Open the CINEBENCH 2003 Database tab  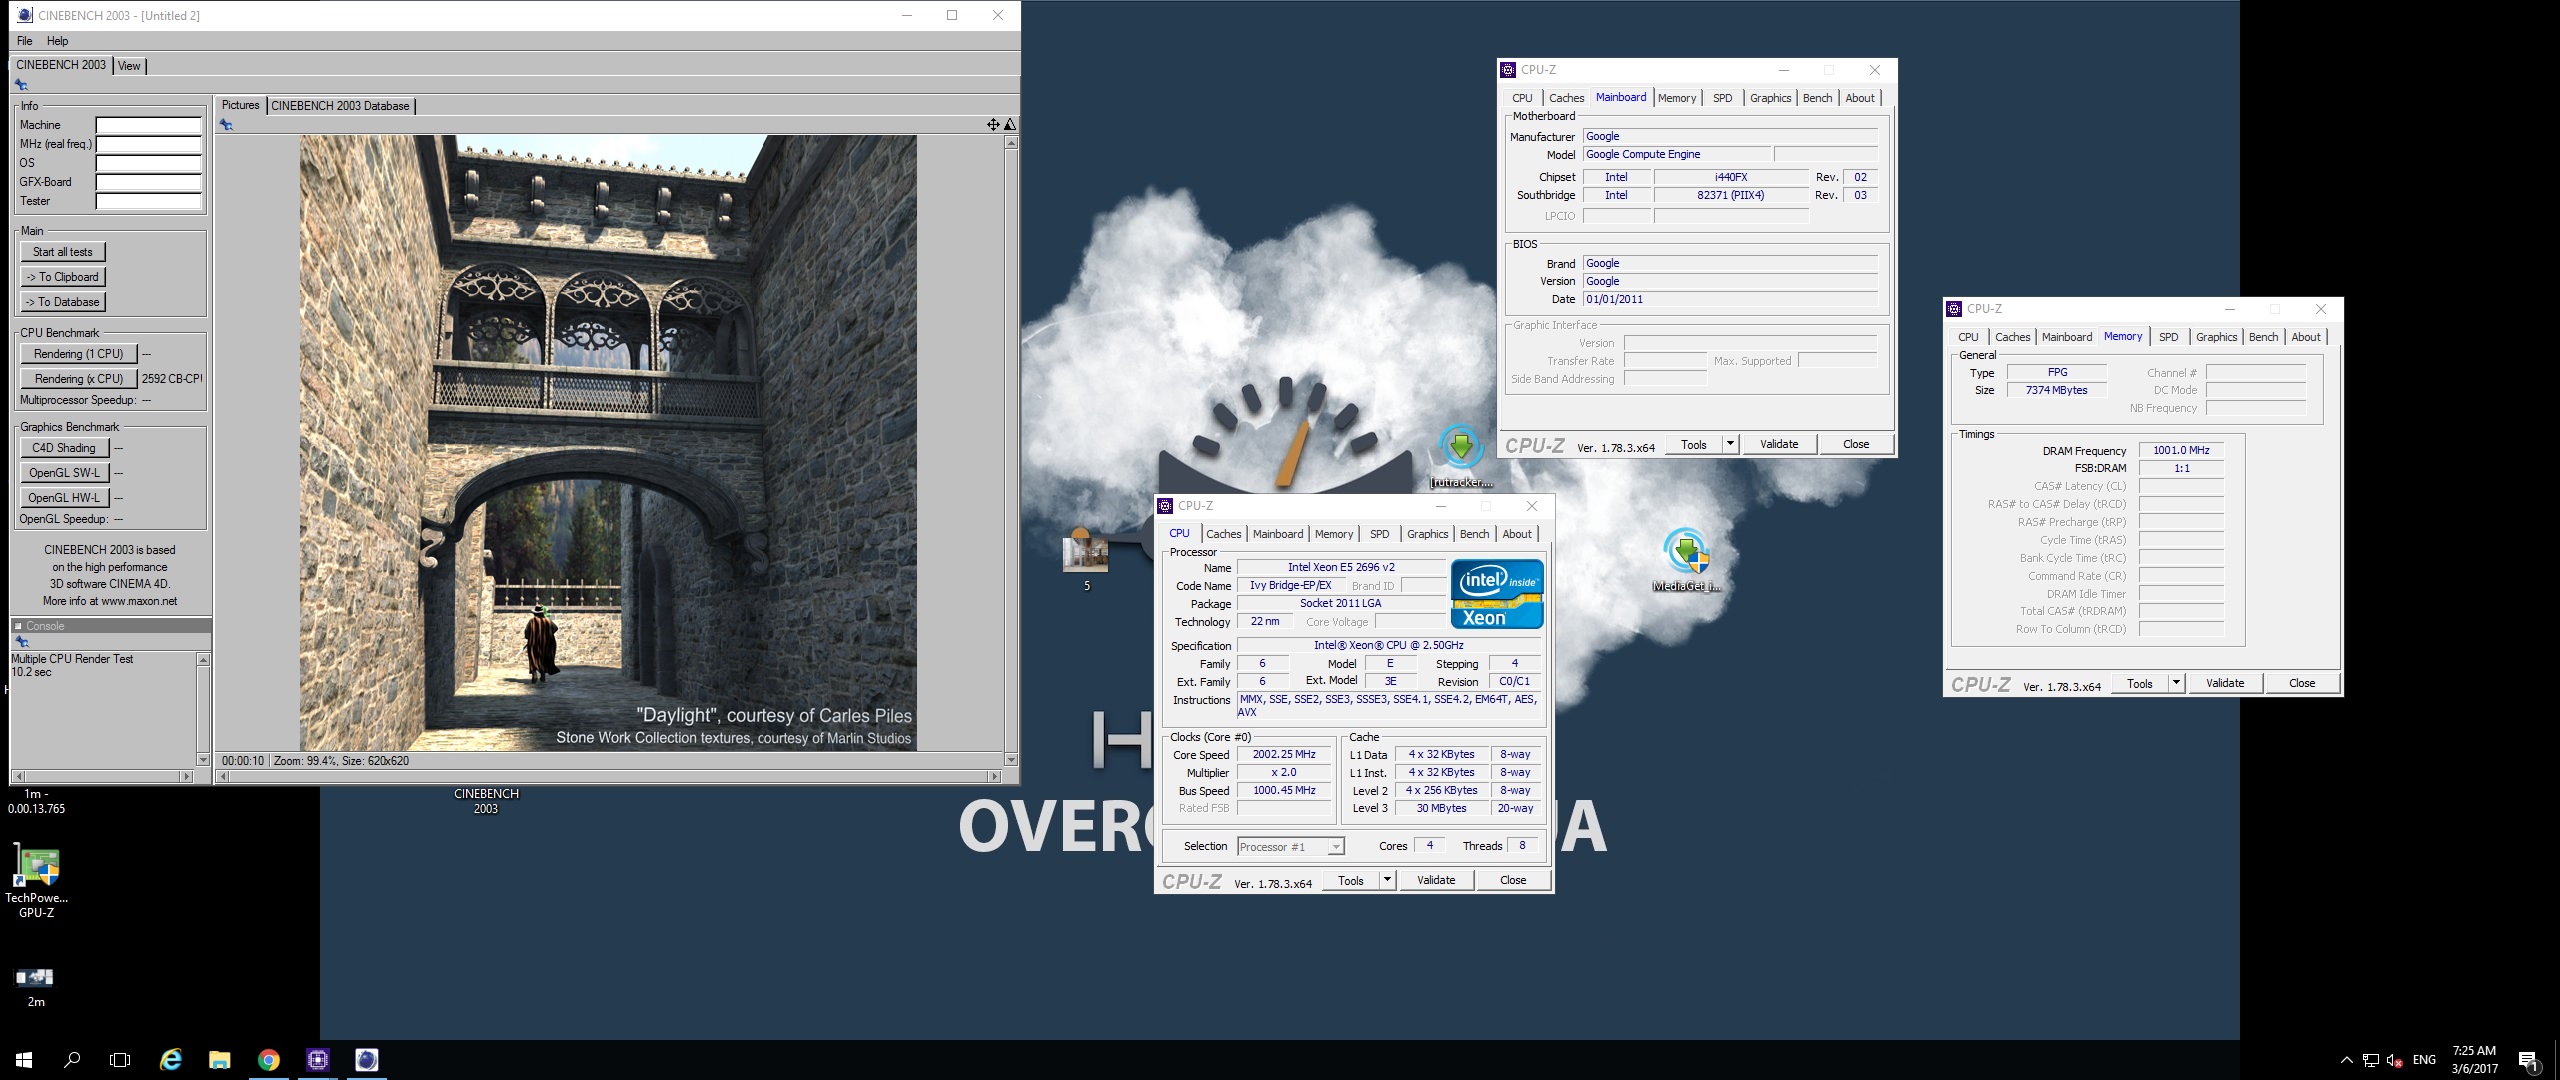pyautogui.click(x=340, y=106)
